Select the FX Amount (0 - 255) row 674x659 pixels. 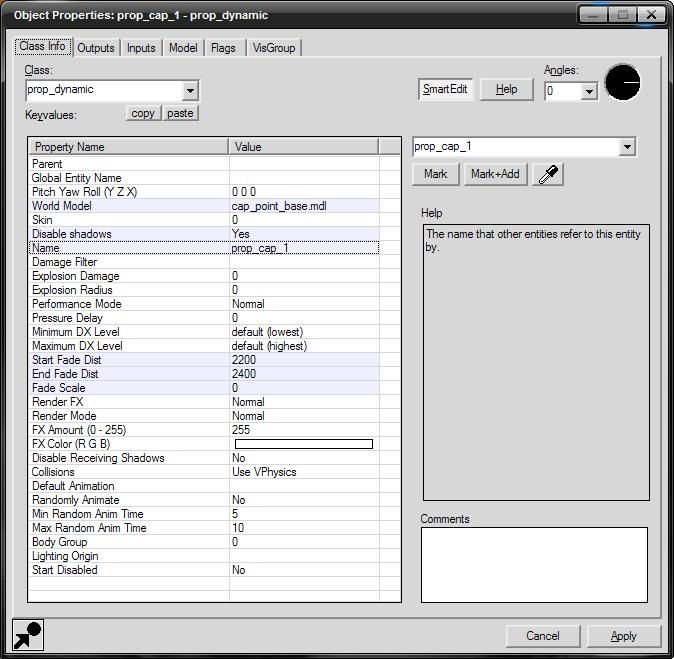click(x=204, y=430)
